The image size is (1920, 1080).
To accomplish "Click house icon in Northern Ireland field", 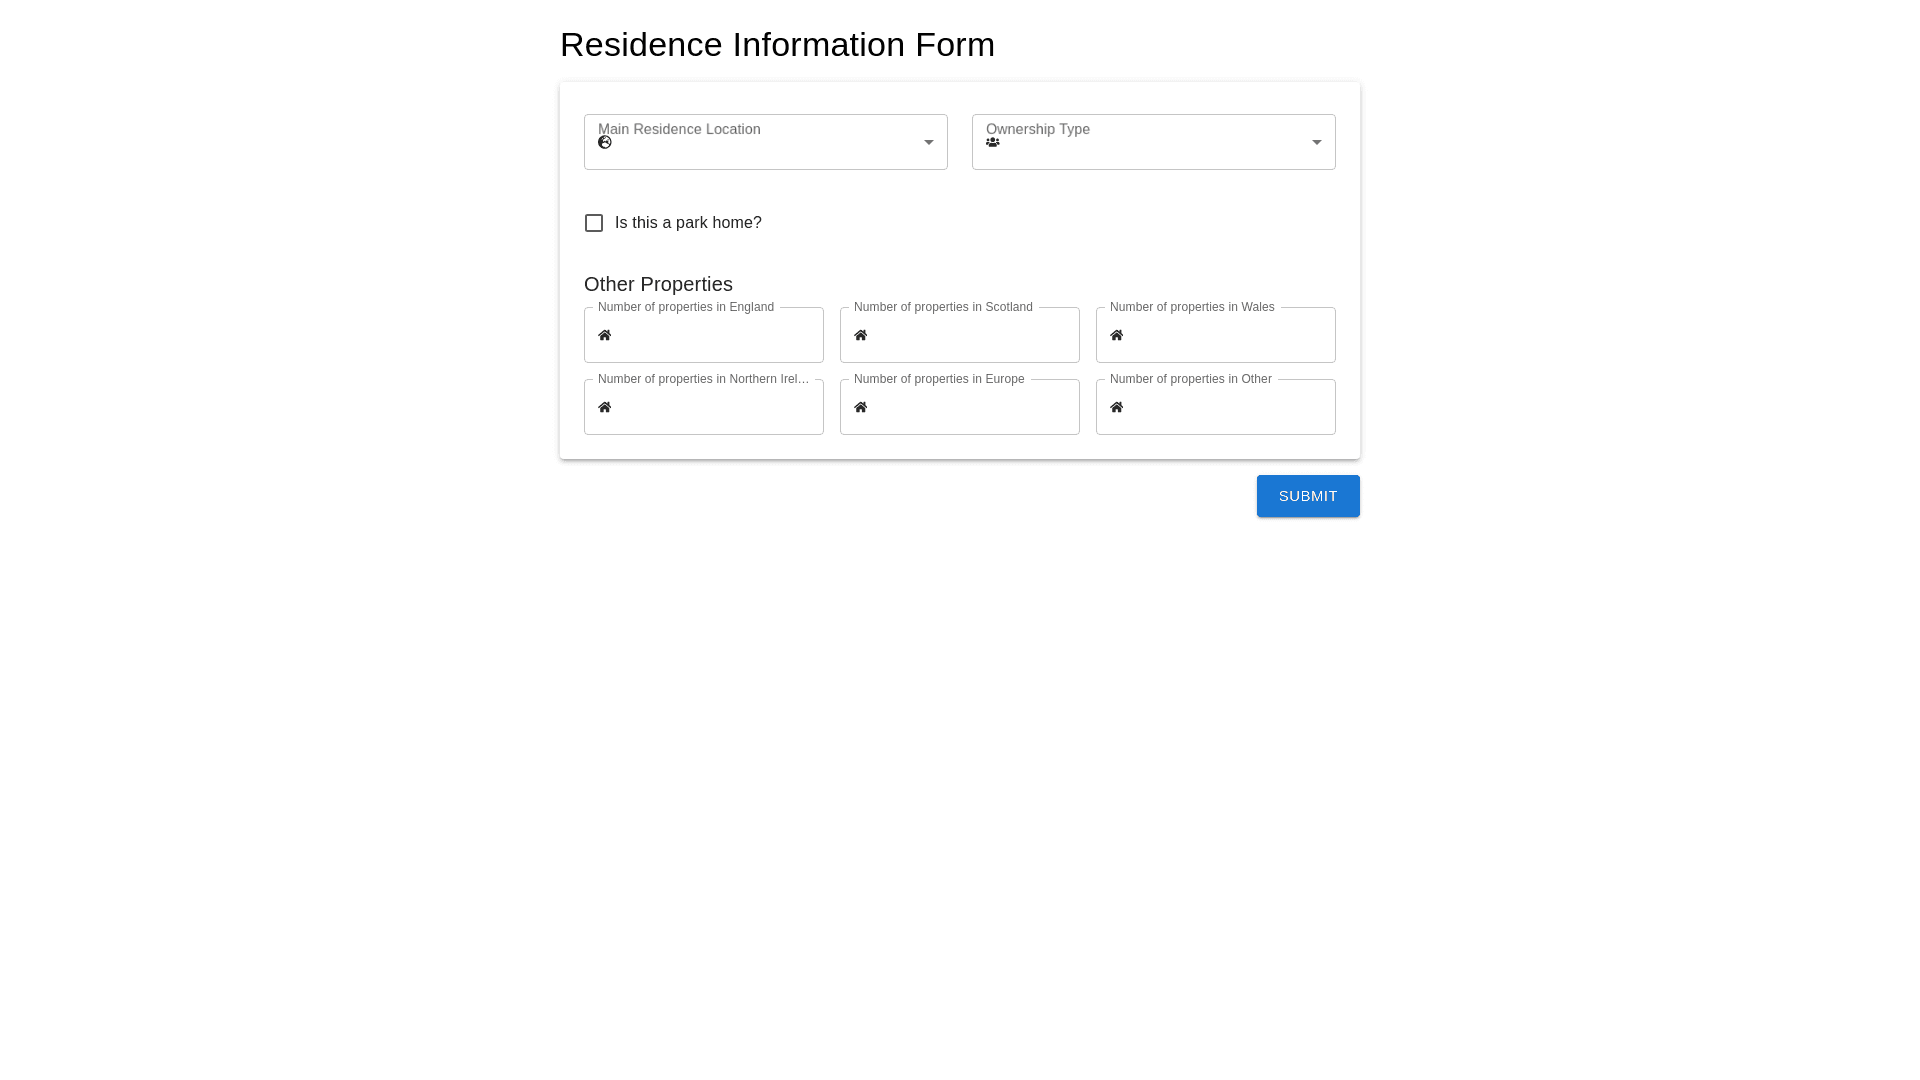I will (605, 407).
